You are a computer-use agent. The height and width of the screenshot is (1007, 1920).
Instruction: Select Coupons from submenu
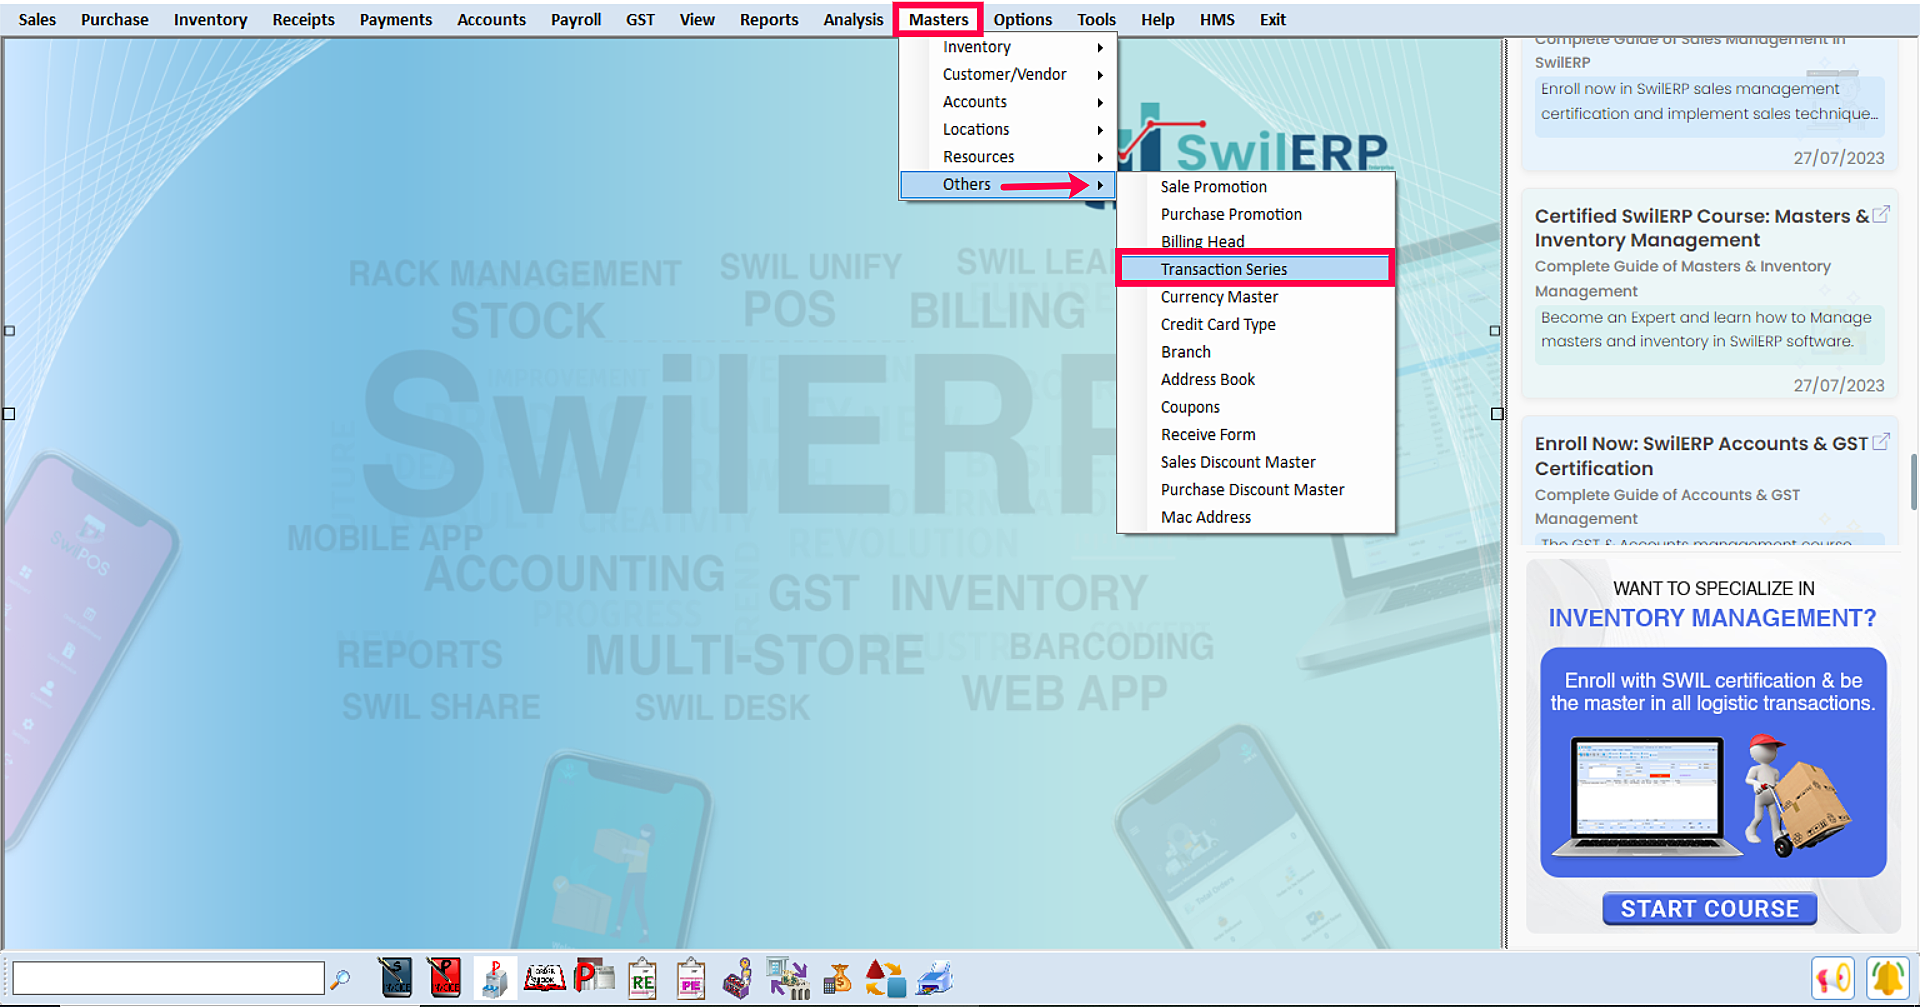1256,407
